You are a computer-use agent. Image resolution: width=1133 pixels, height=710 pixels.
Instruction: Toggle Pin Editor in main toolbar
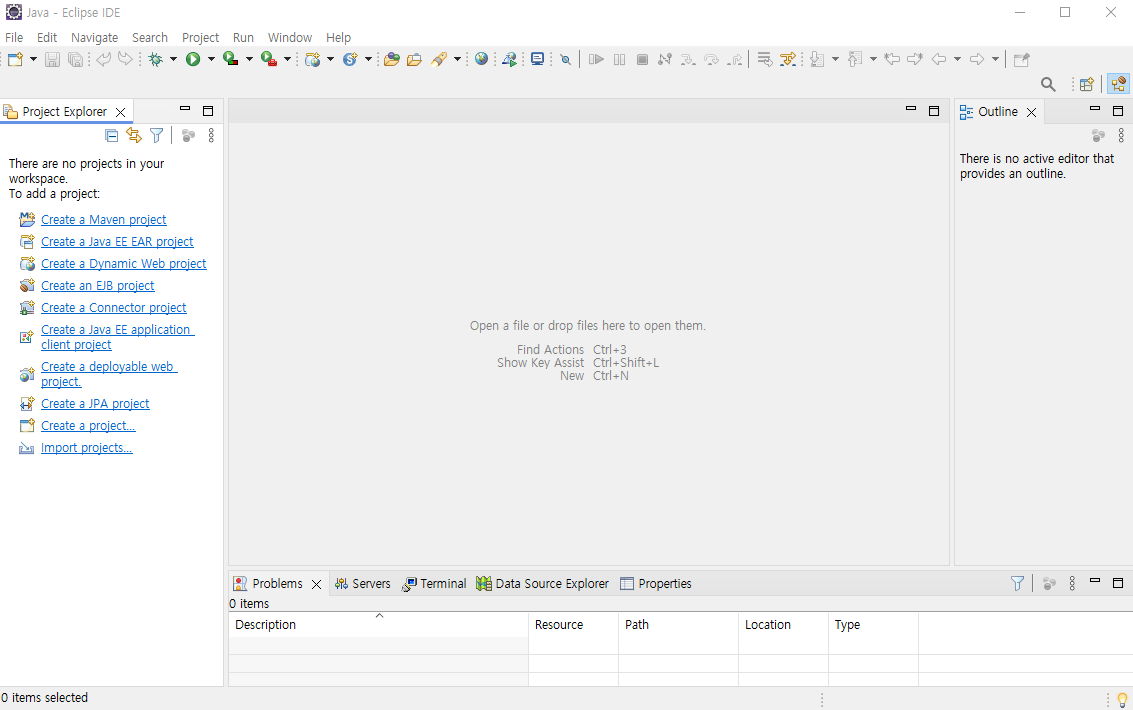coord(1021,59)
